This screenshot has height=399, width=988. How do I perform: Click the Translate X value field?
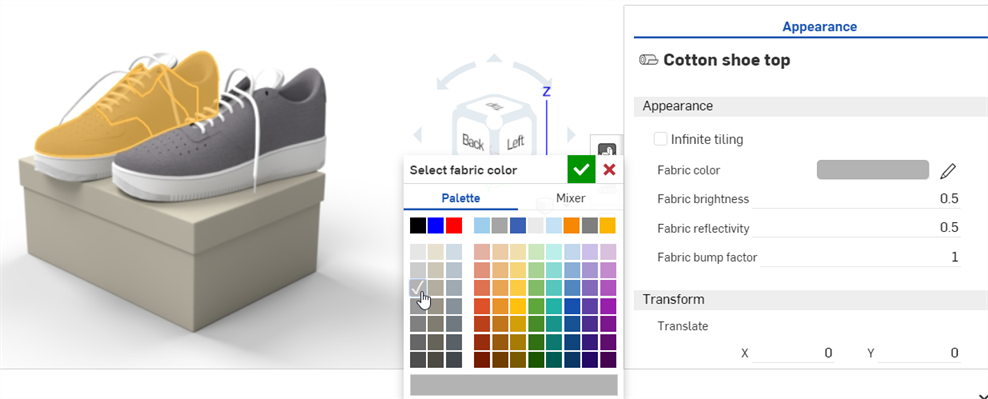(793, 353)
